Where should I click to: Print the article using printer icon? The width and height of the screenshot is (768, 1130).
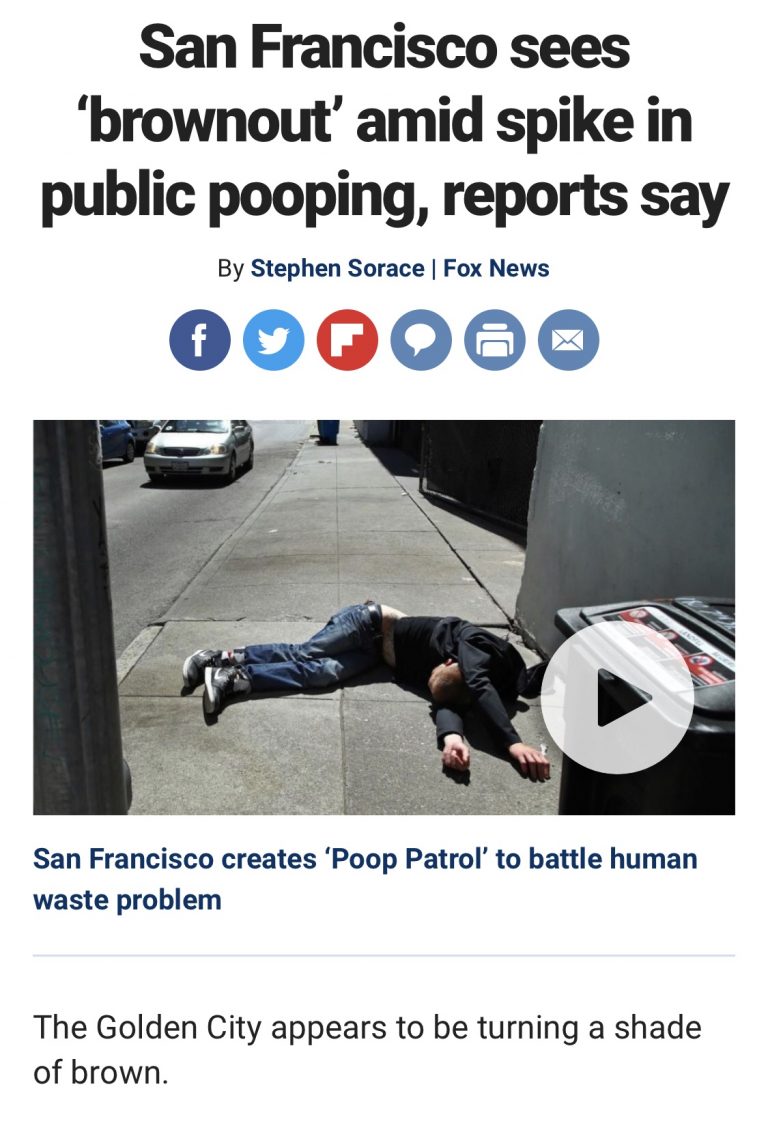(495, 340)
